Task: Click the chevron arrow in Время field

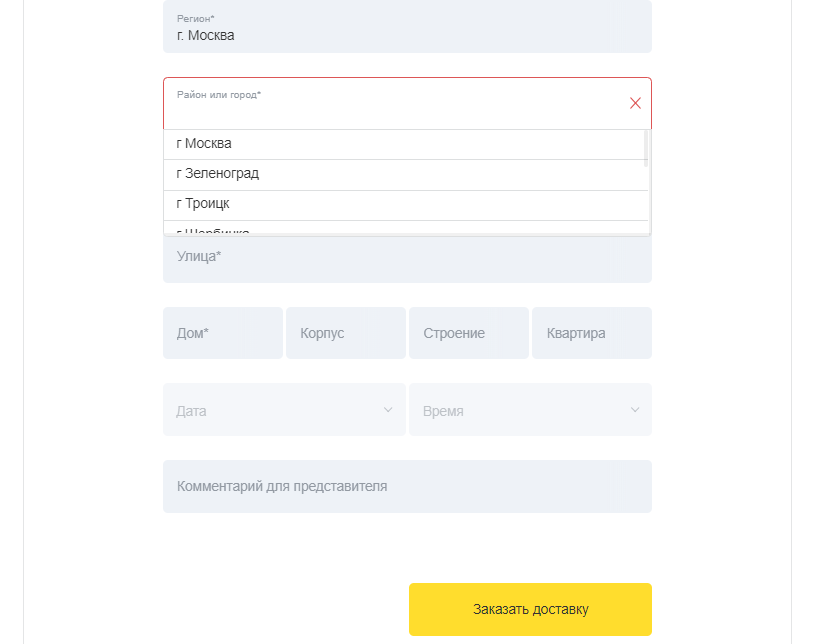Action: tap(635, 410)
